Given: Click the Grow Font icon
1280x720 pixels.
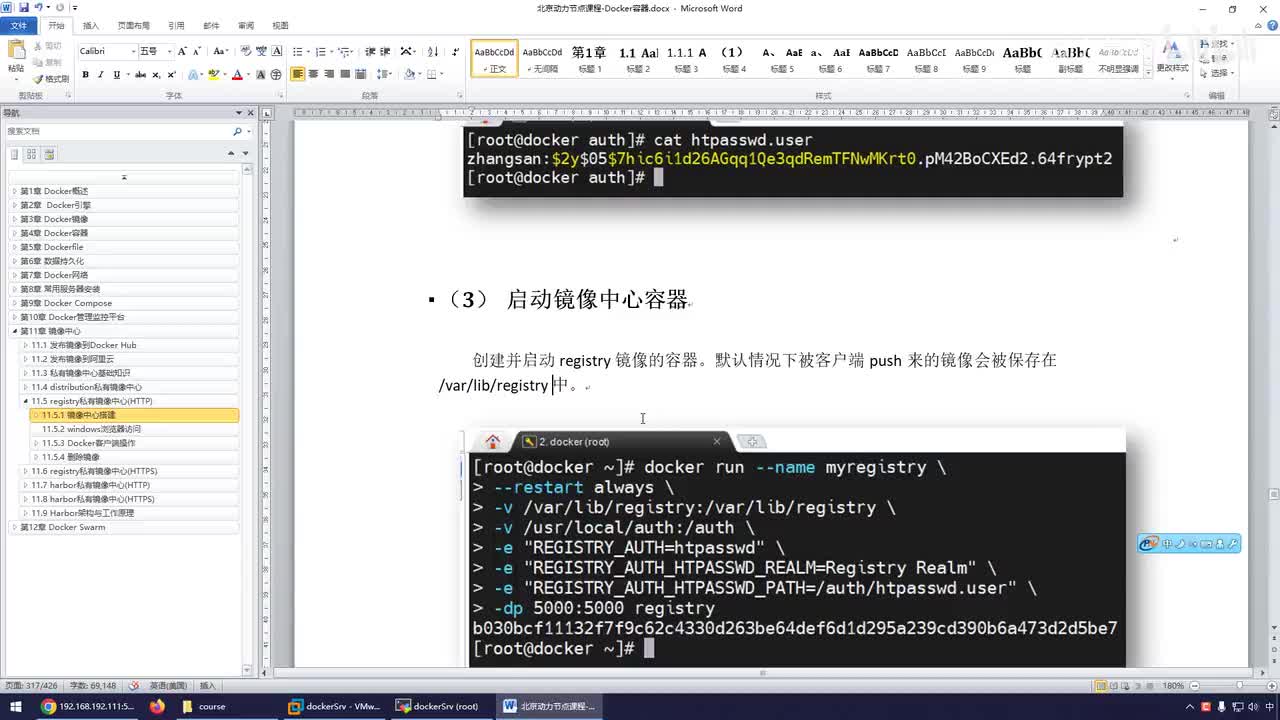Looking at the screenshot, I should [x=183, y=51].
